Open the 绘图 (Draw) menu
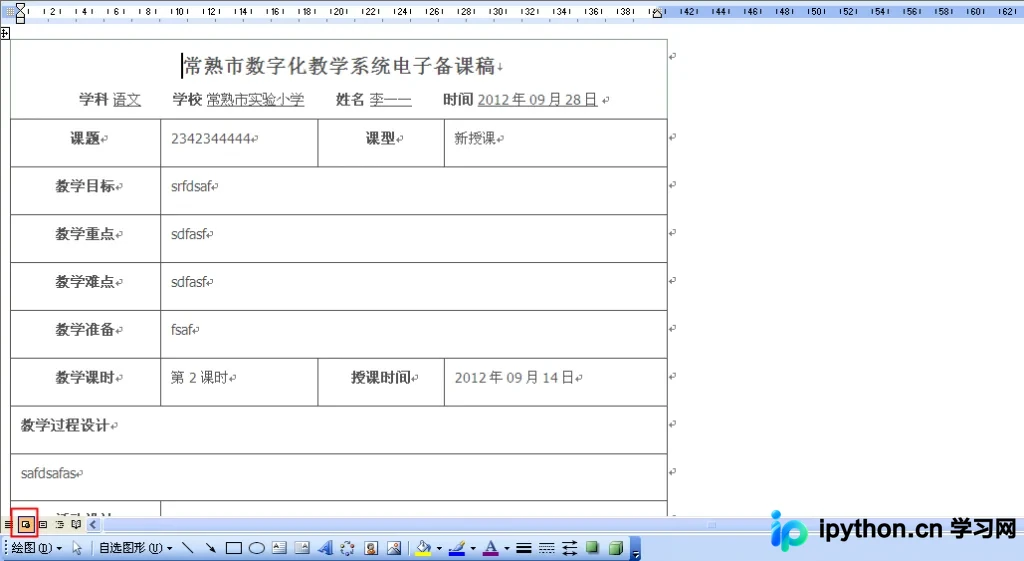The width and height of the screenshot is (1024, 561). [37, 548]
